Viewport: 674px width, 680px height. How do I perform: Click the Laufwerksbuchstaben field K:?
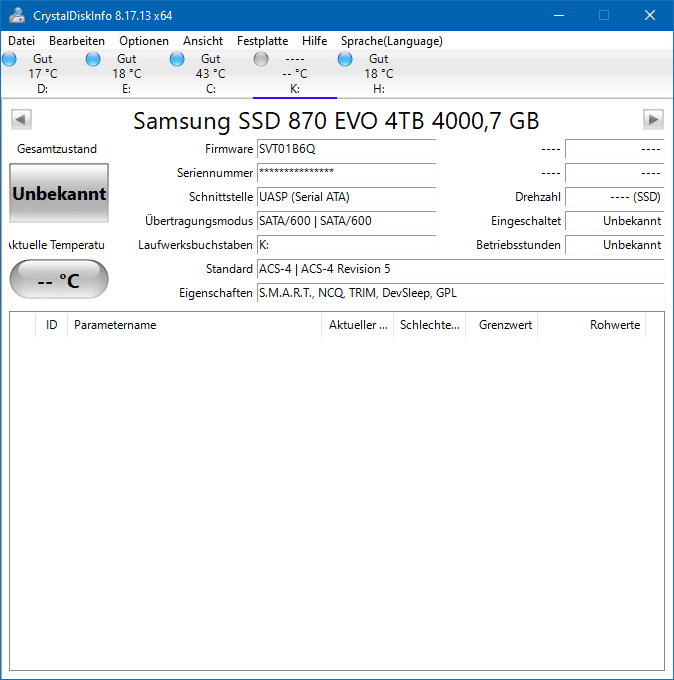coord(347,245)
